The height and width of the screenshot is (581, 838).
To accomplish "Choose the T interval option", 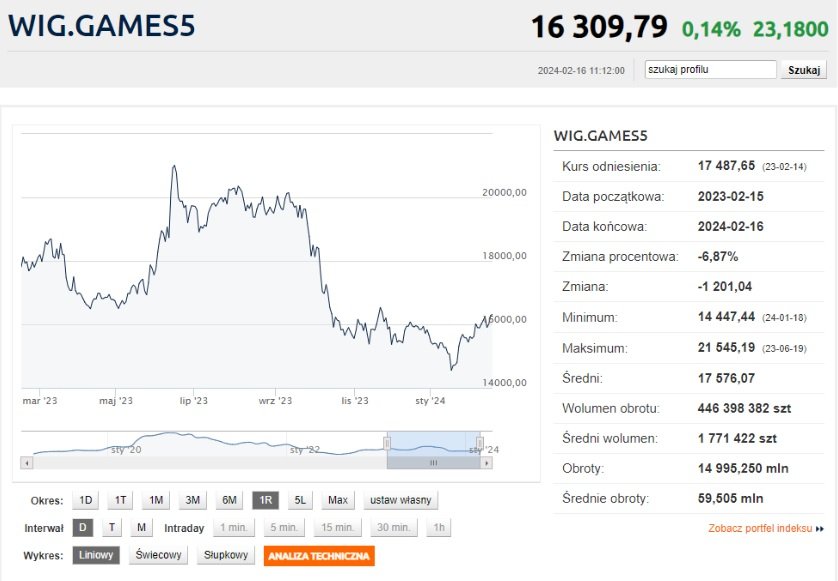I will click(x=112, y=527).
